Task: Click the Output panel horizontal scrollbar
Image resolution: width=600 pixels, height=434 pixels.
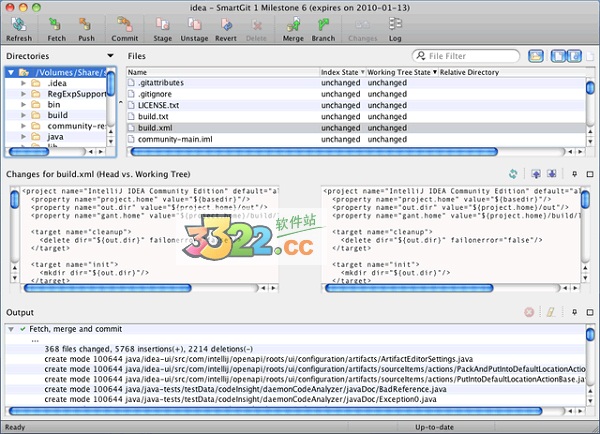Action: (276, 411)
